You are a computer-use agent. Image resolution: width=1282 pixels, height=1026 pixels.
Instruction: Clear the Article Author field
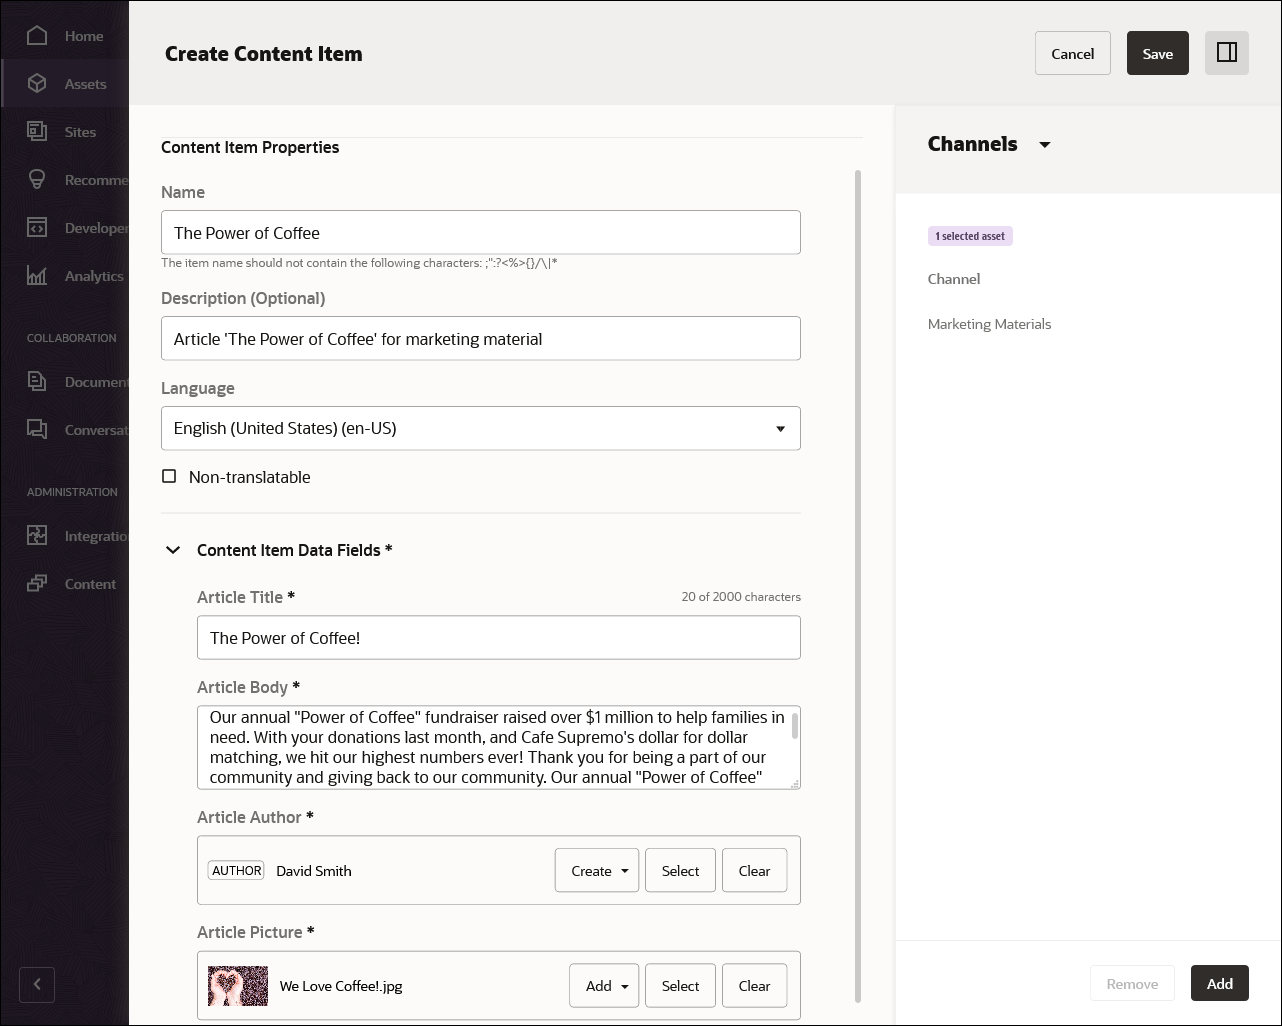[754, 871]
